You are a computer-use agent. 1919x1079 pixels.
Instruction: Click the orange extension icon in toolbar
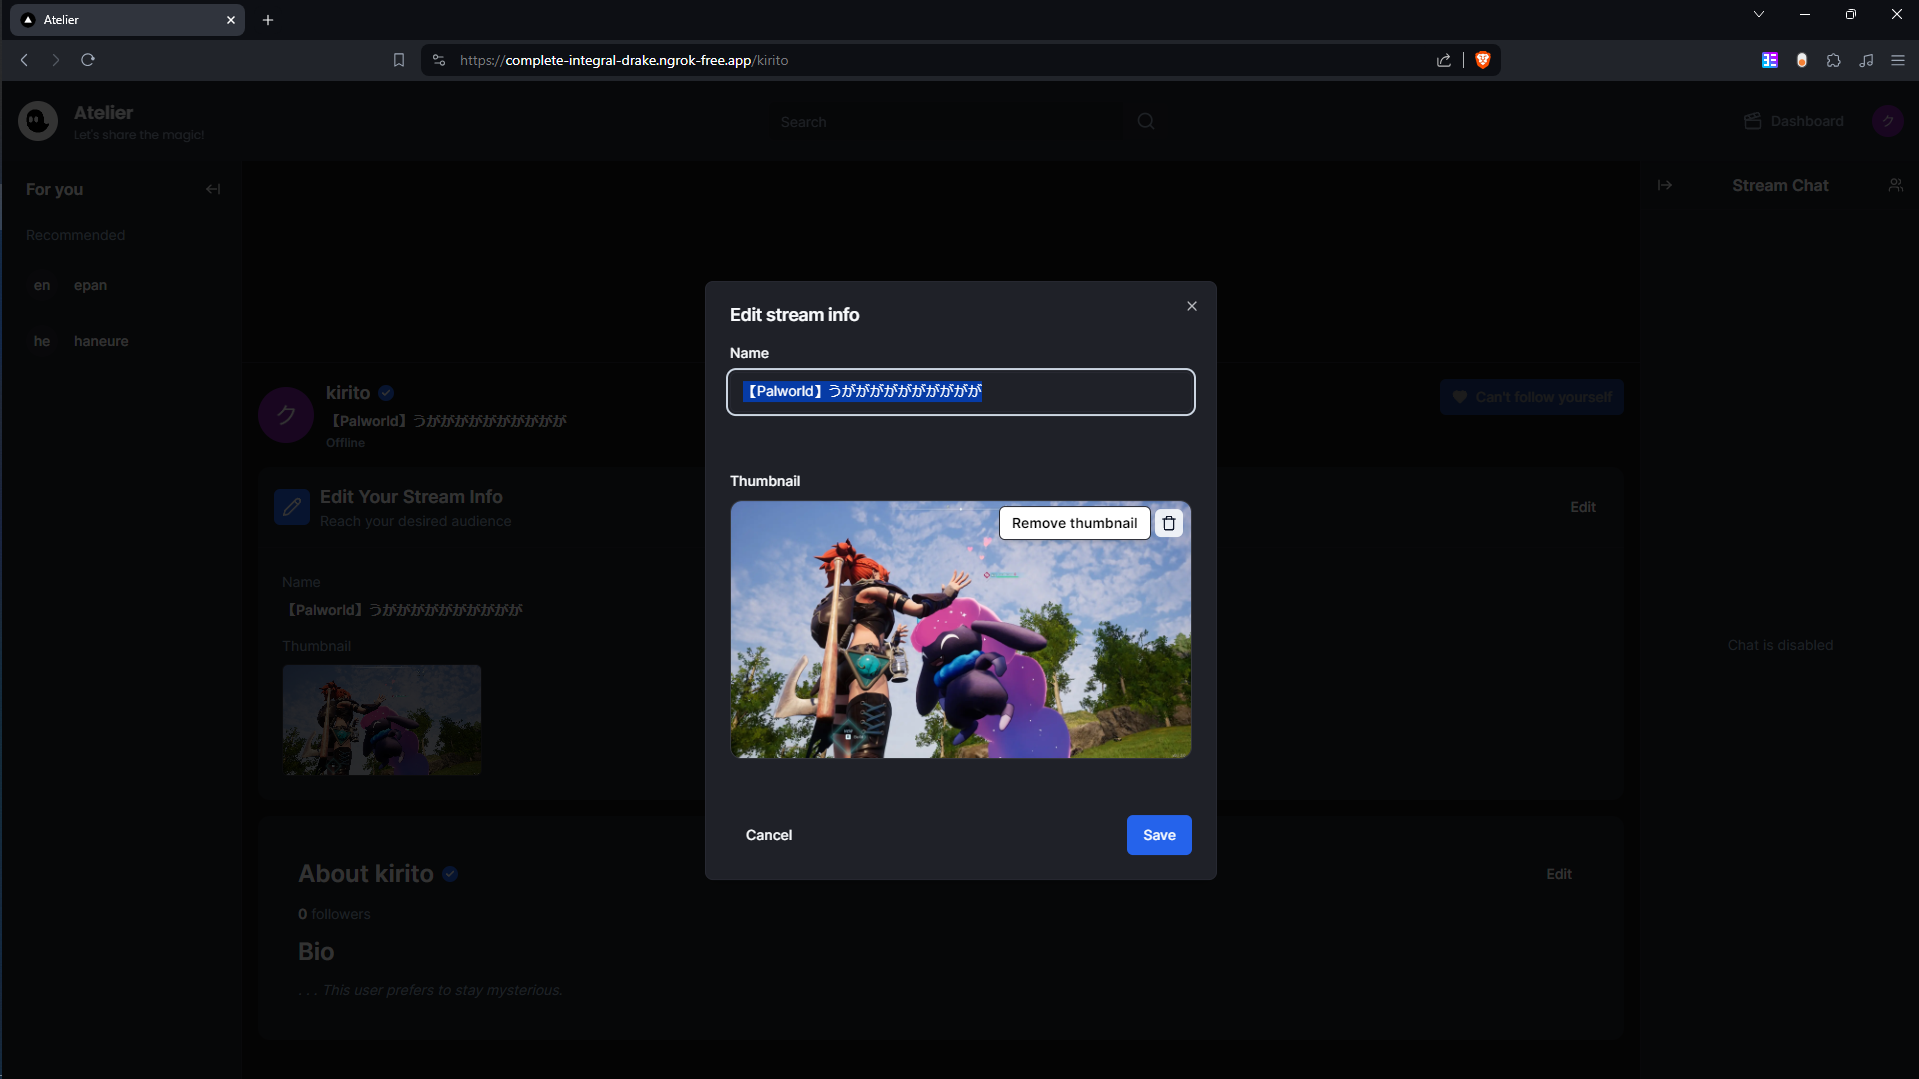point(1802,60)
